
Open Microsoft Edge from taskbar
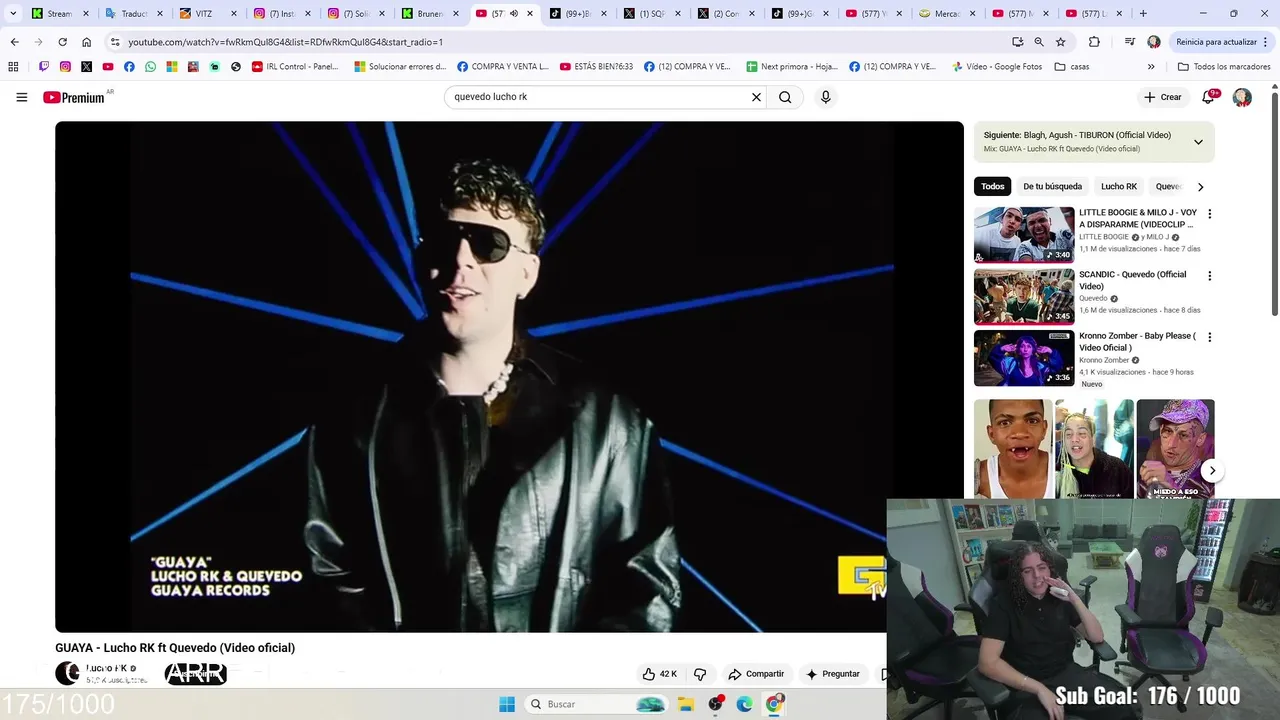coord(745,704)
